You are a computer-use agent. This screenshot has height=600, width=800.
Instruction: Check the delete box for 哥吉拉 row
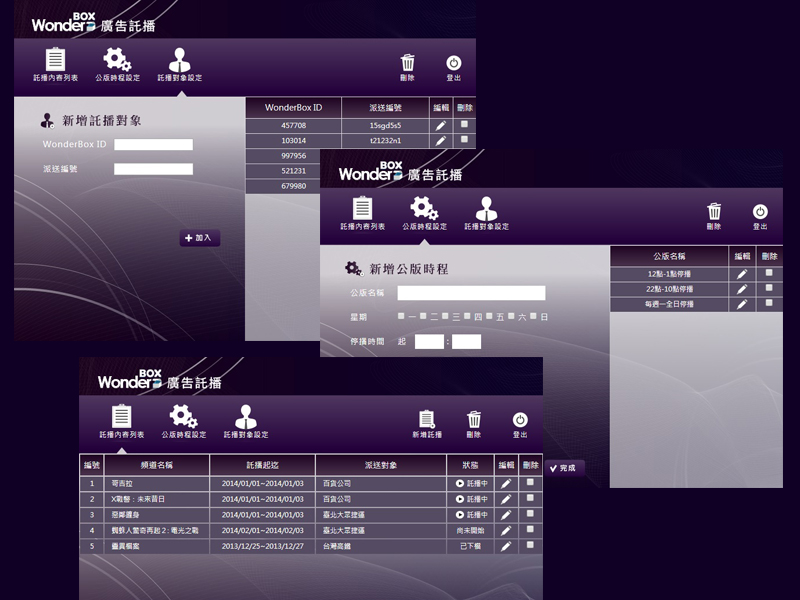[531, 482]
